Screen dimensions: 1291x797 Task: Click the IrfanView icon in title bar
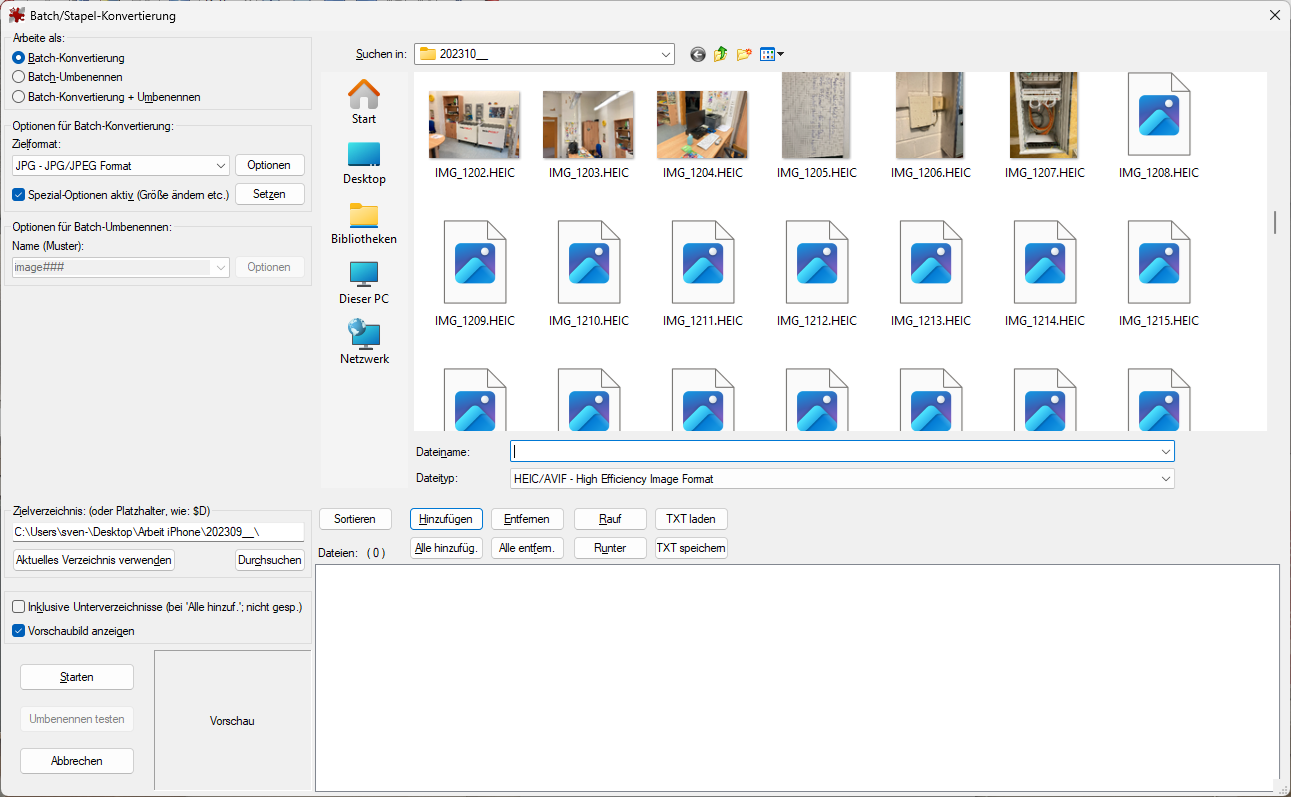point(16,15)
